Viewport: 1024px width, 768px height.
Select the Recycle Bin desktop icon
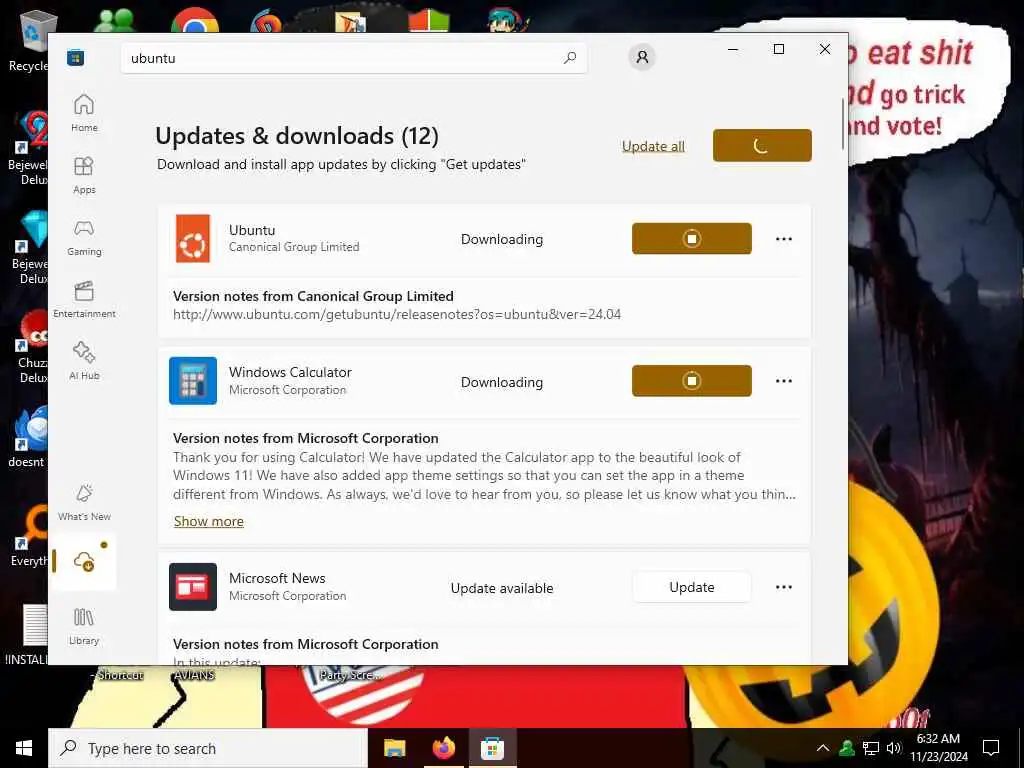(29, 40)
